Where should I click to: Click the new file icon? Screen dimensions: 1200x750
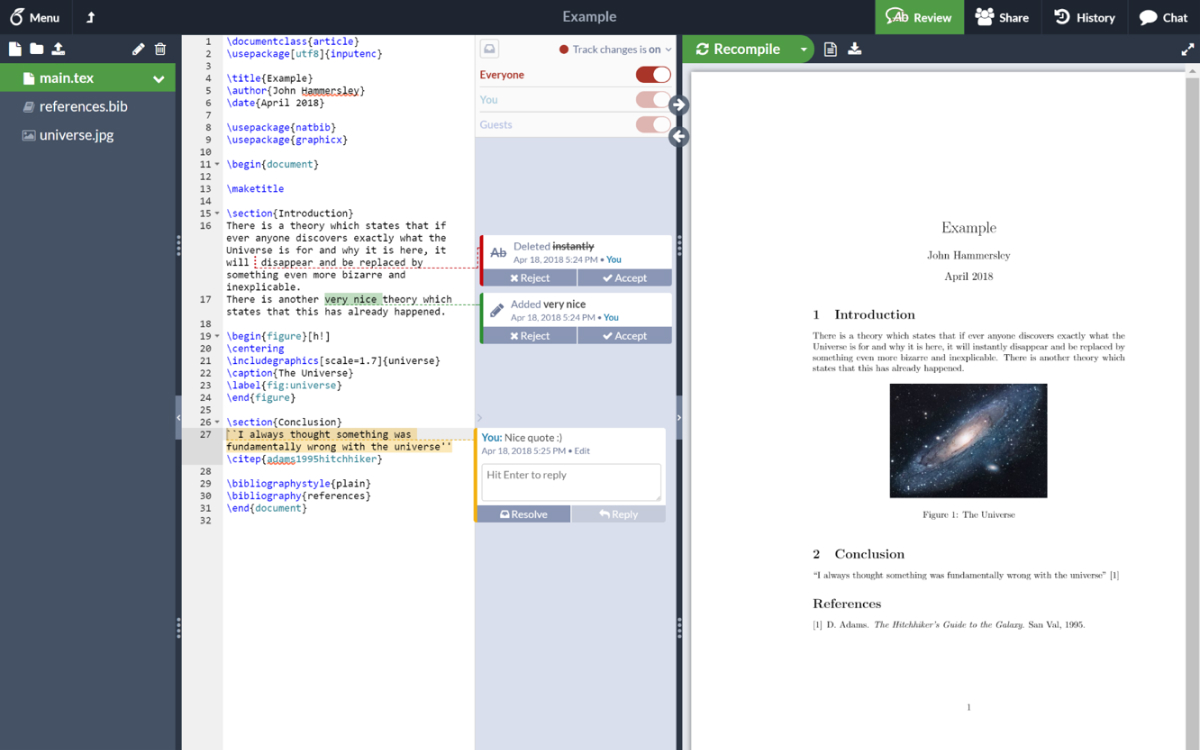[x=15, y=49]
